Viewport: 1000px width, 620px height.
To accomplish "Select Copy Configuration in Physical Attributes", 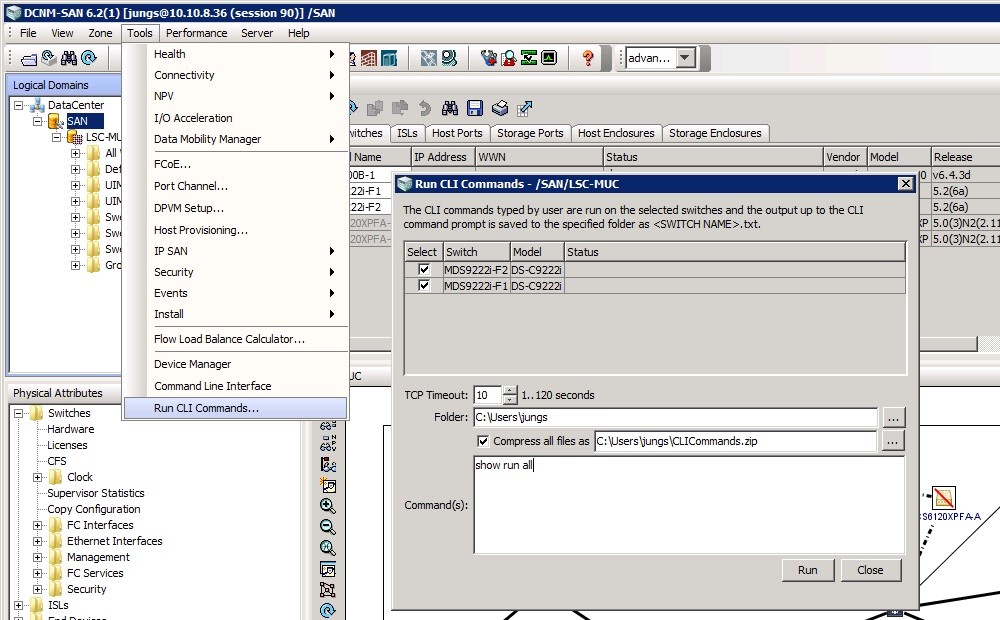I will (94, 509).
